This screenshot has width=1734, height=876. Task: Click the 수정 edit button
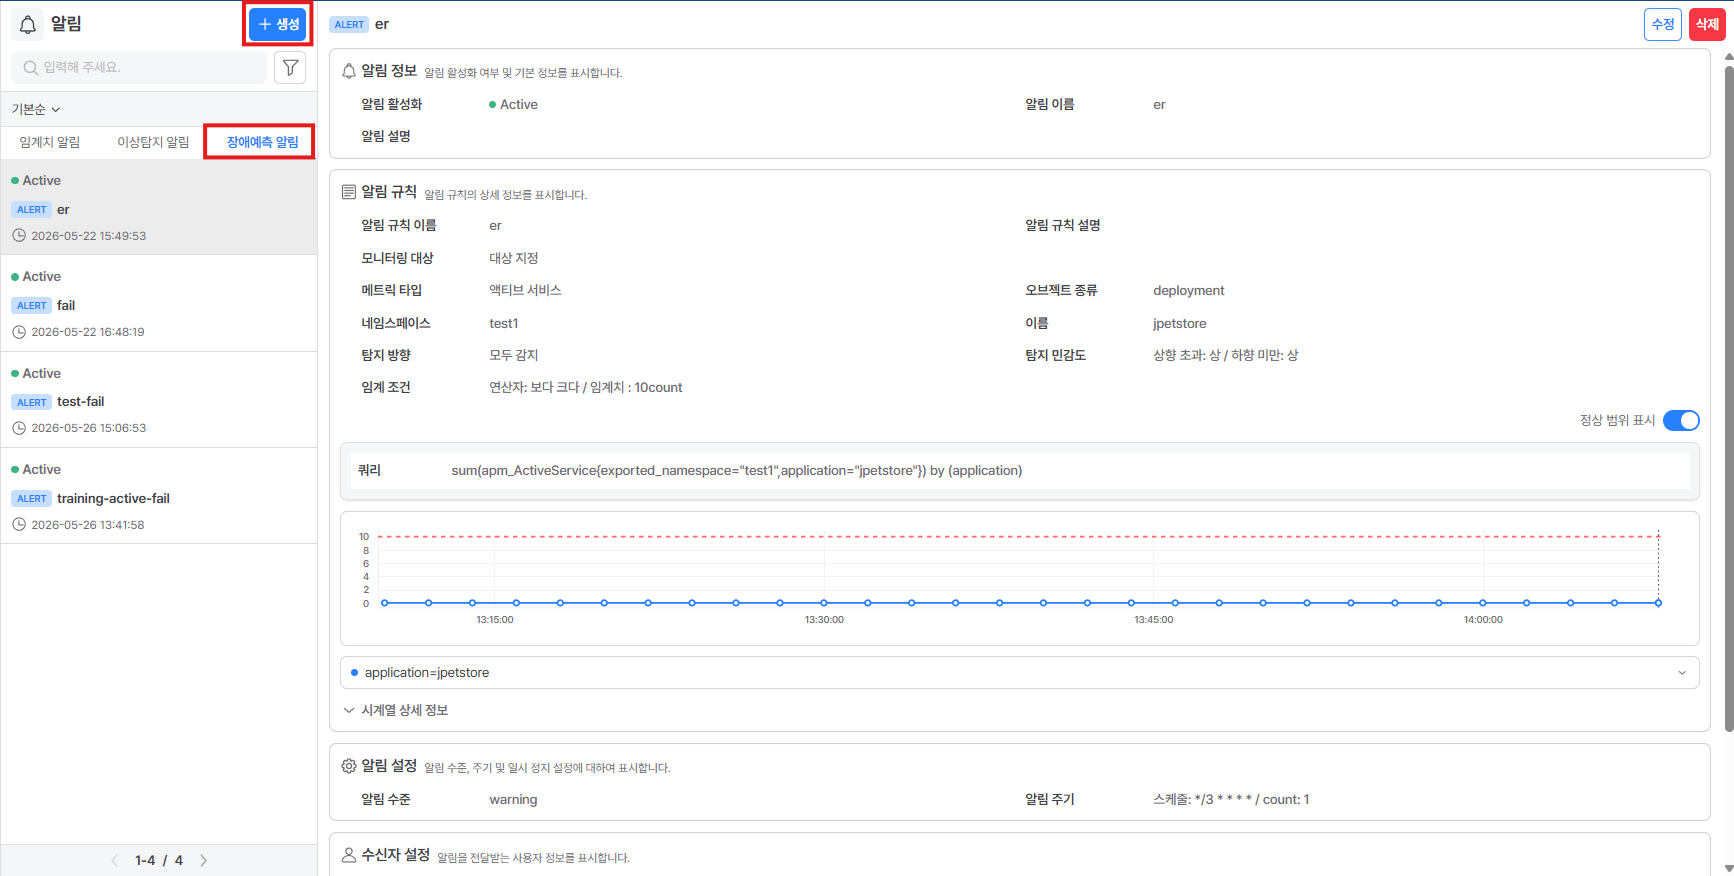[1663, 24]
